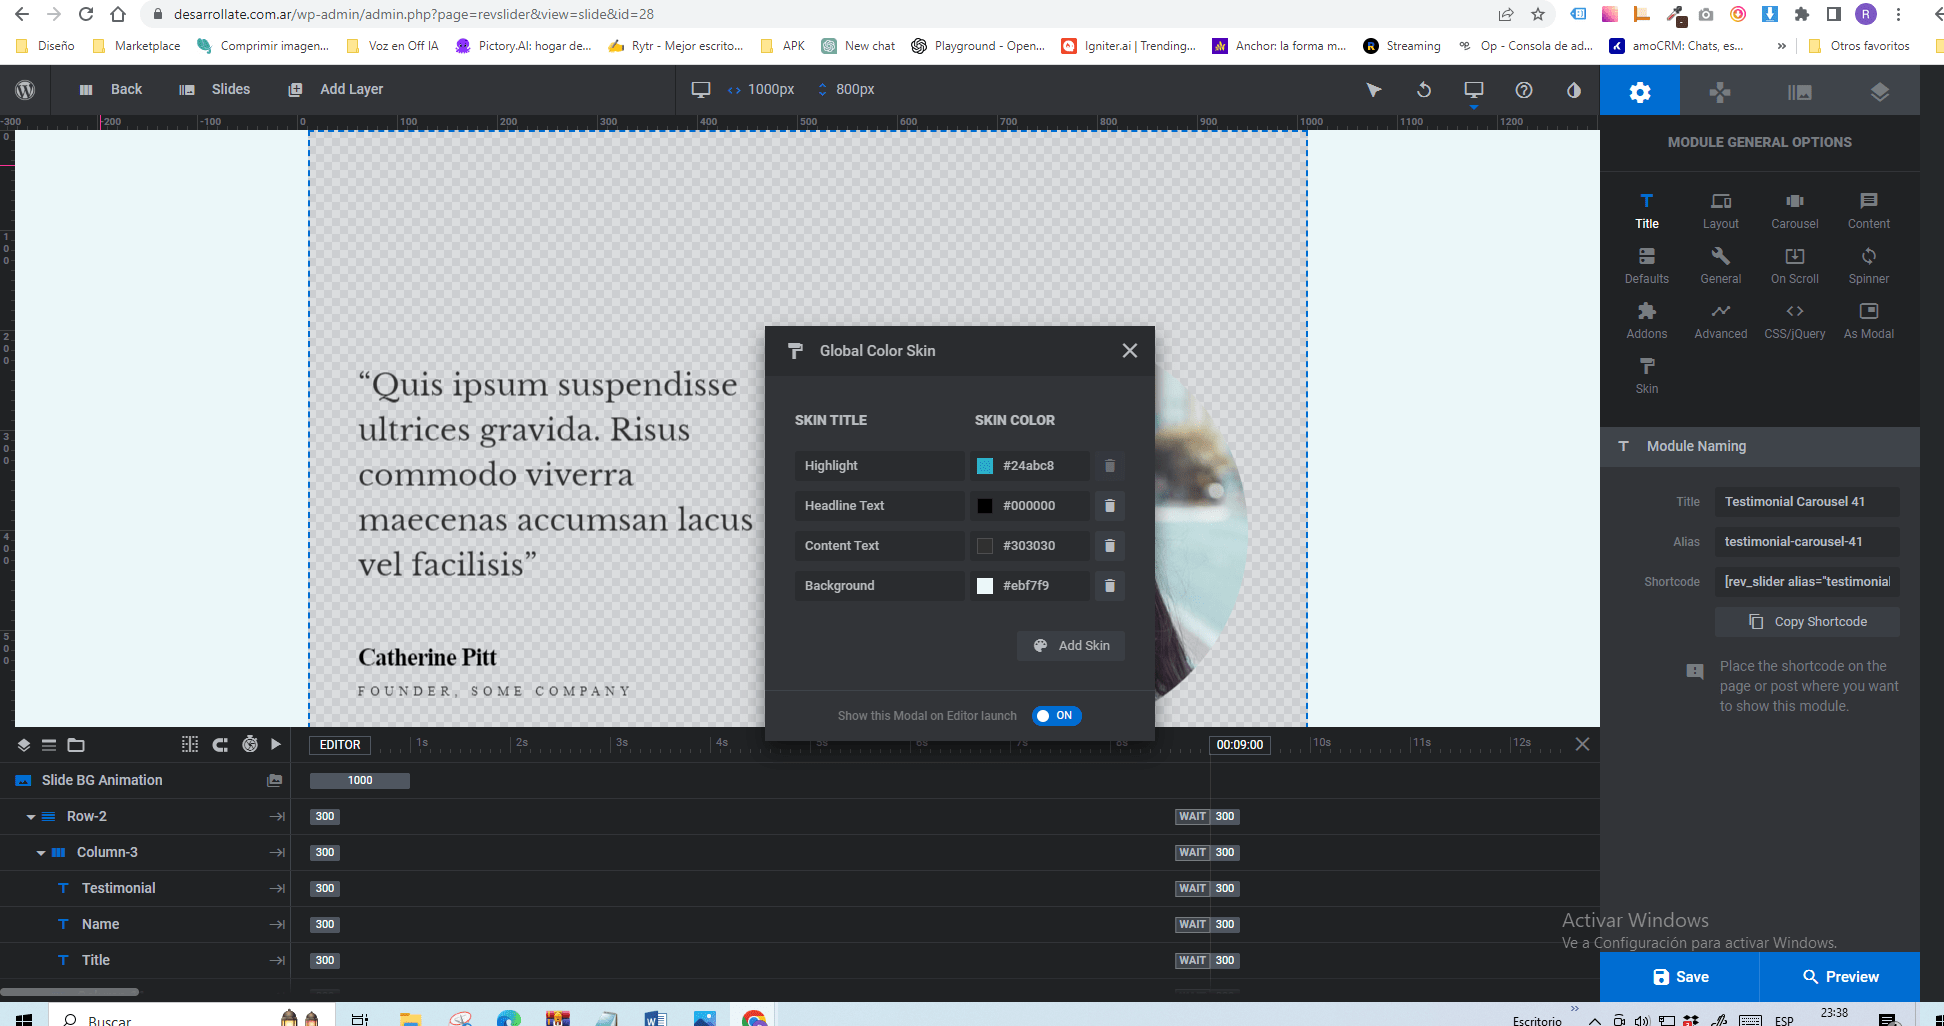Open the Content settings section
Screen dimensions: 1944x1026
(1869, 211)
